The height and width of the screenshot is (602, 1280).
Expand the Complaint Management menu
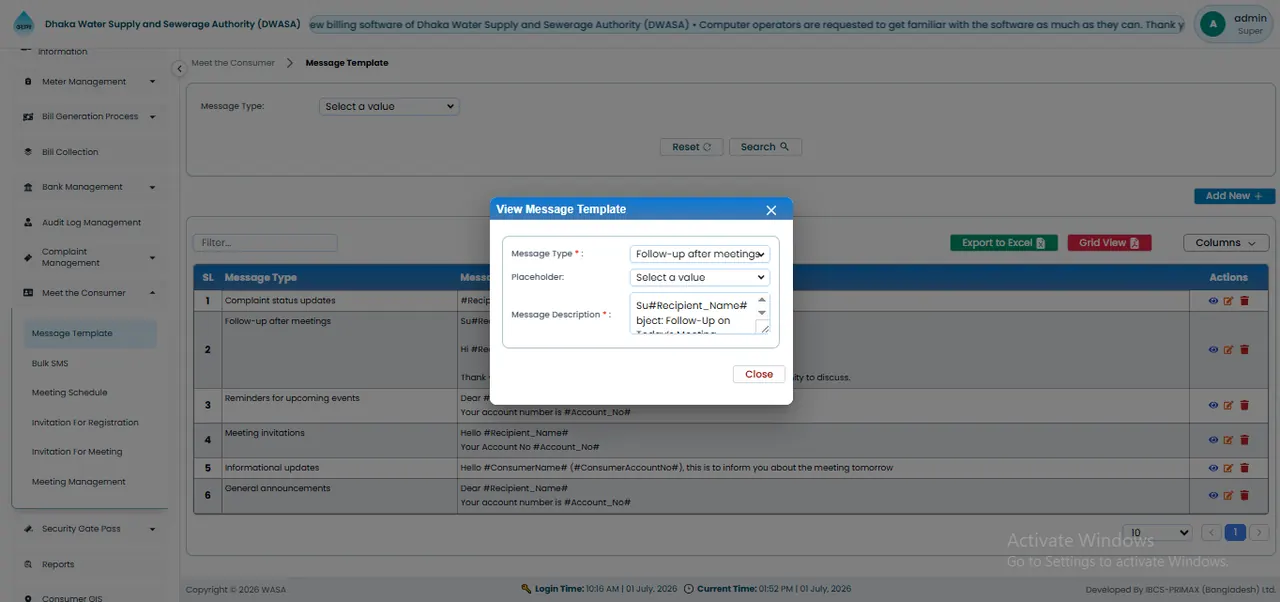(x=90, y=258)
